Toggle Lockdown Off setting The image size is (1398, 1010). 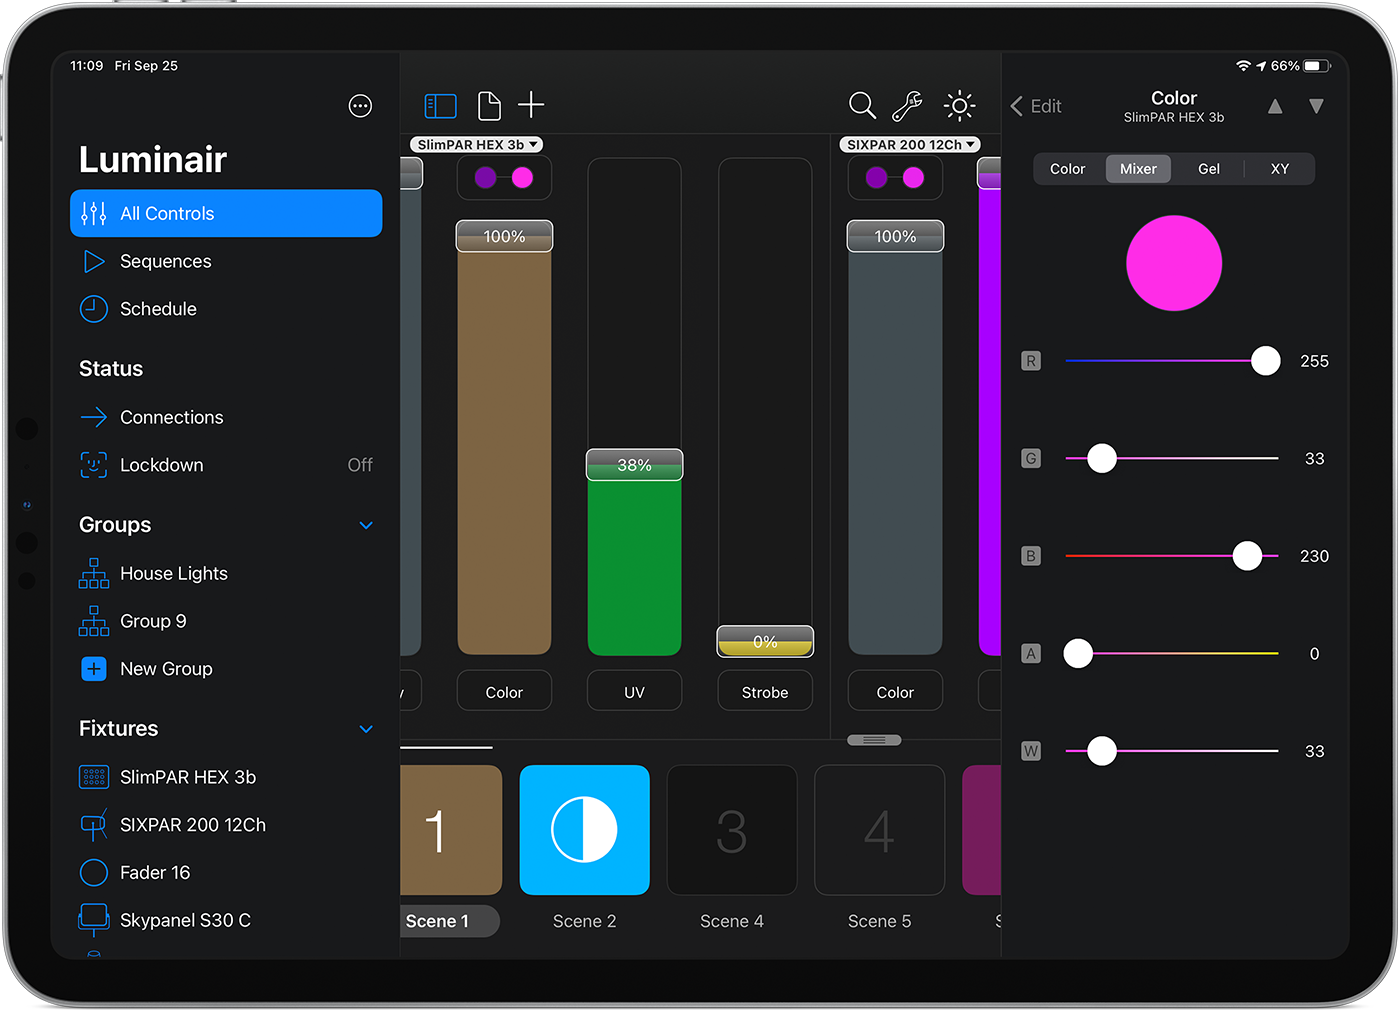pos(226,465)
